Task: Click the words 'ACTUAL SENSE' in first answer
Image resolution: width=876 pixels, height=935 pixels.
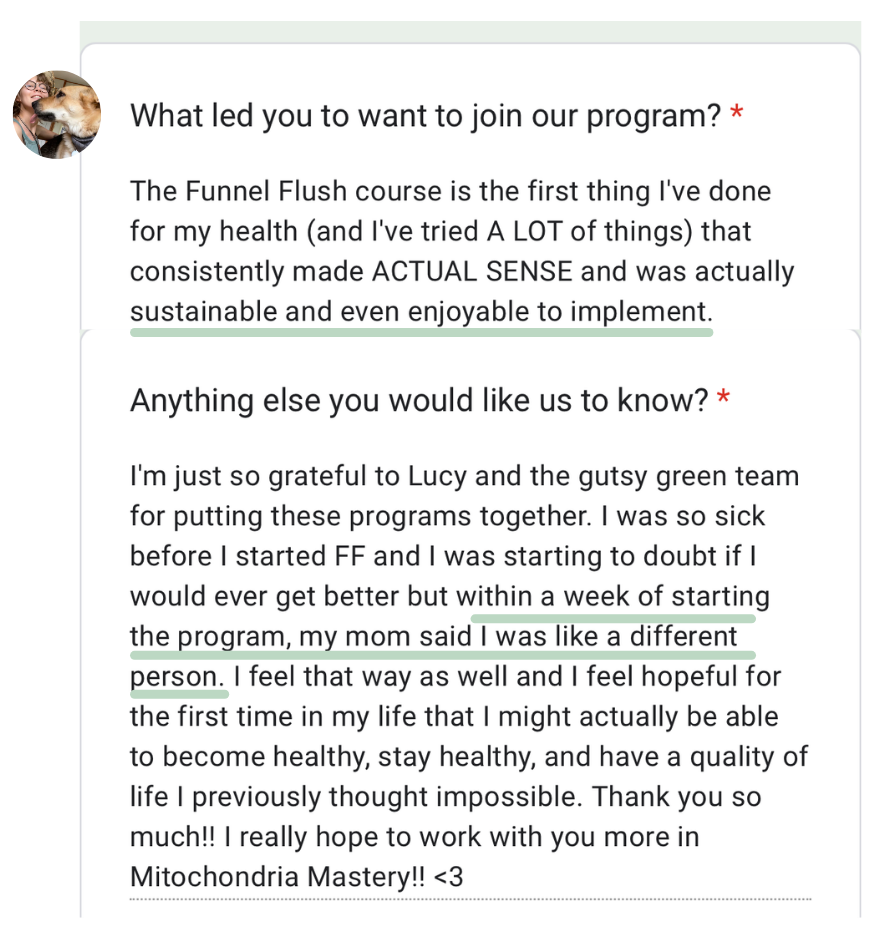Action: (472, 271)
